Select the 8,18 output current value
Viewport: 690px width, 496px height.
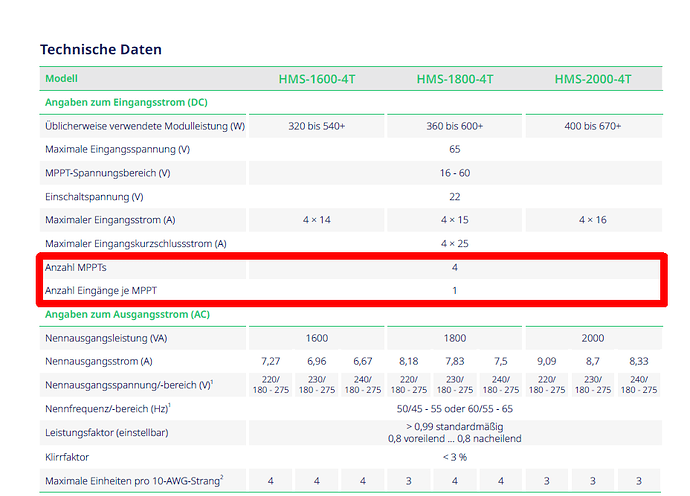tap(409, 362)
